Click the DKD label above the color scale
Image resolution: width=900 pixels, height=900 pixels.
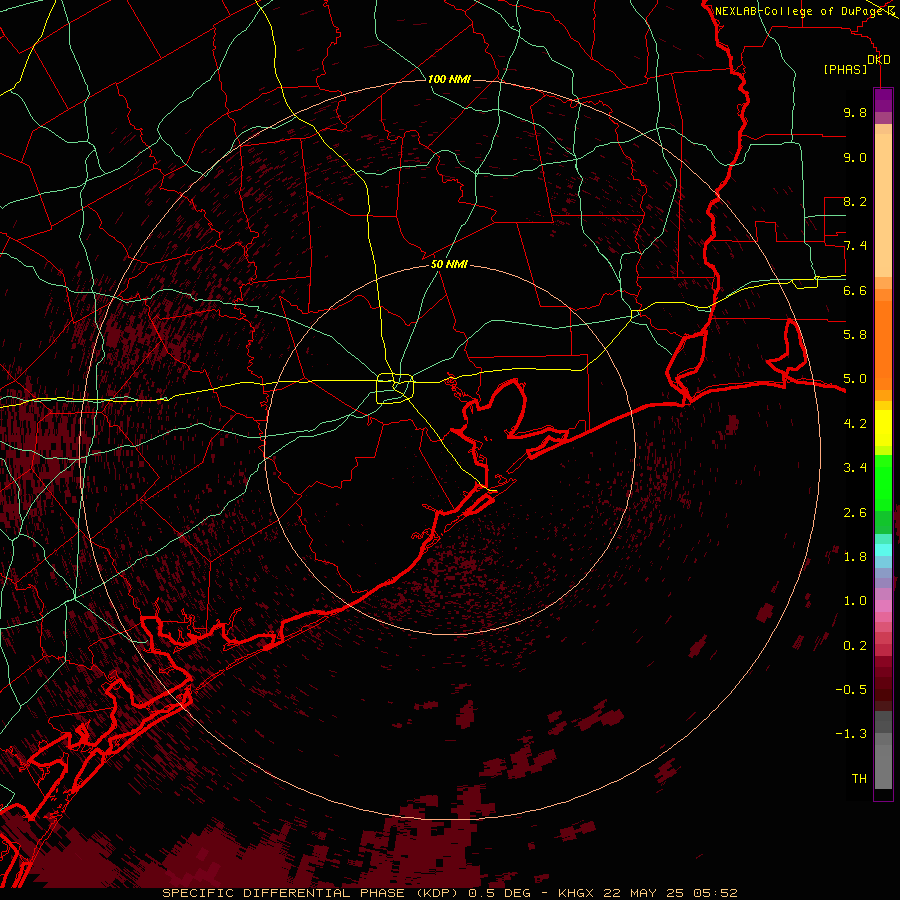[878, 60]
